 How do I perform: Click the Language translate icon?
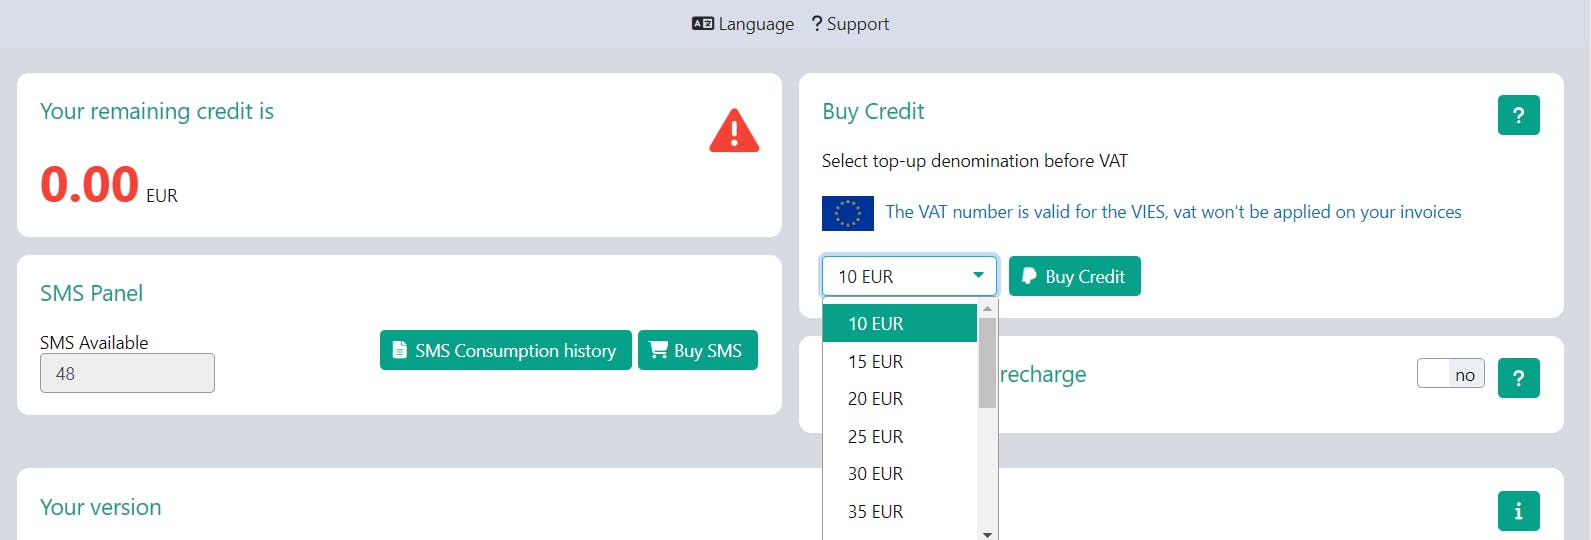[703, 24]
